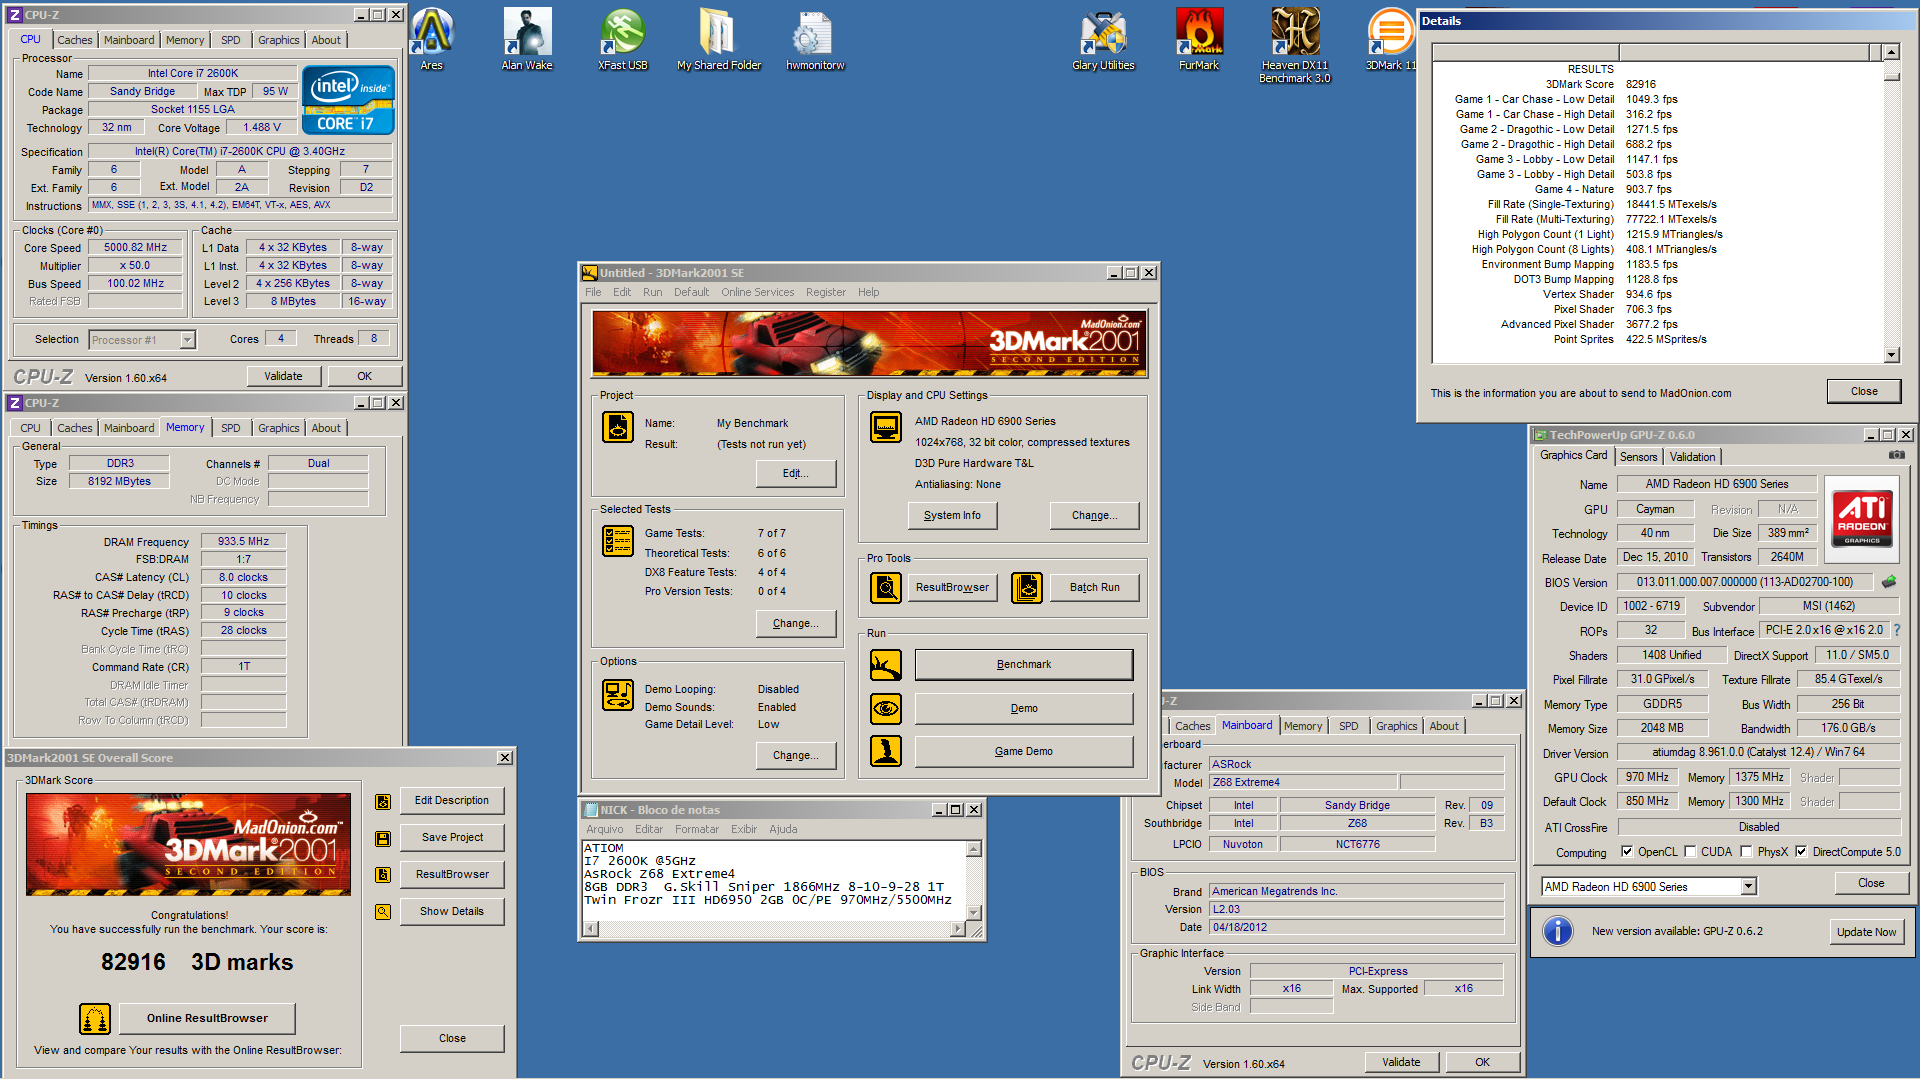Click the Edit Description icon in score window
Image resolution: width=1920 pixels, height=1080 pixels.
click(x=383, y=801)
